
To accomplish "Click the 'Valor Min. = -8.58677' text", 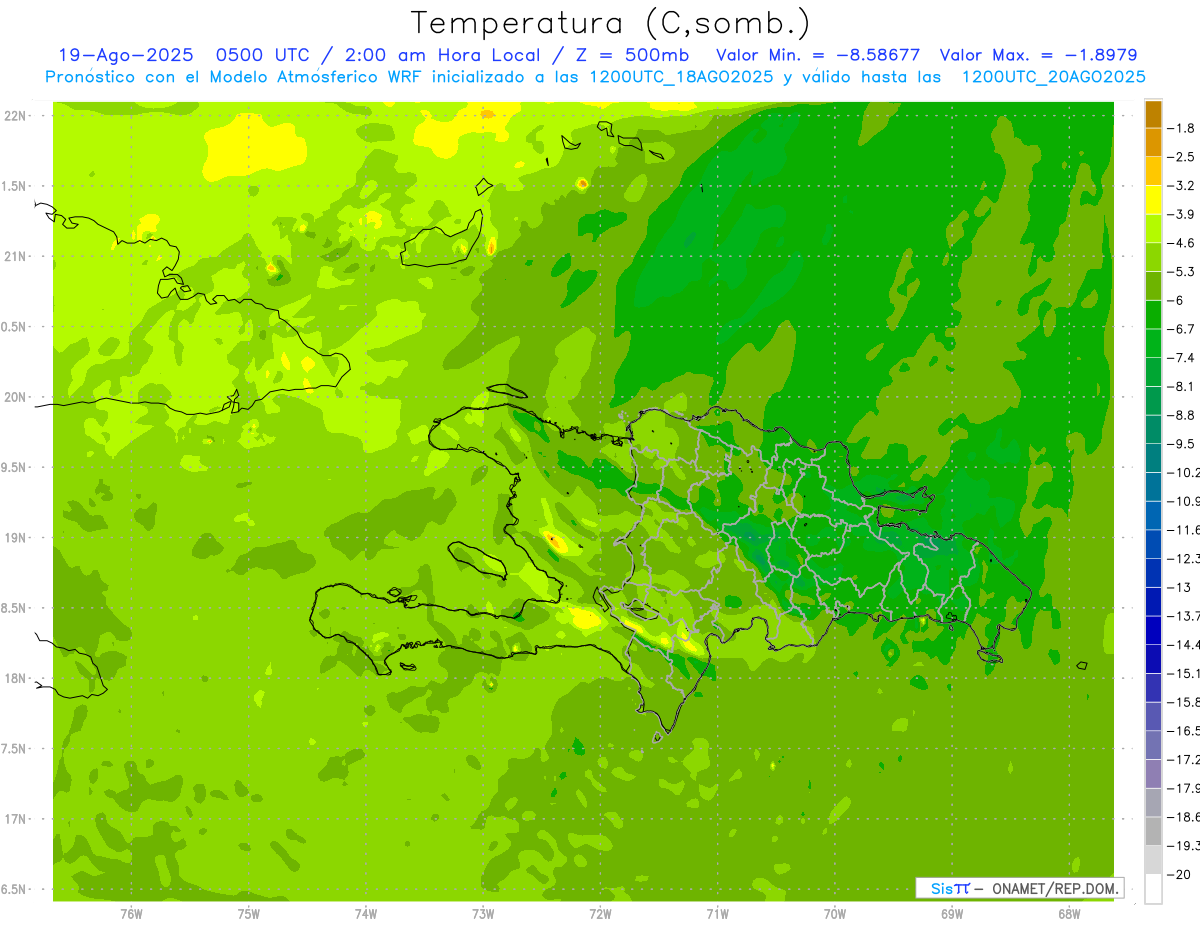I will 818,55.
